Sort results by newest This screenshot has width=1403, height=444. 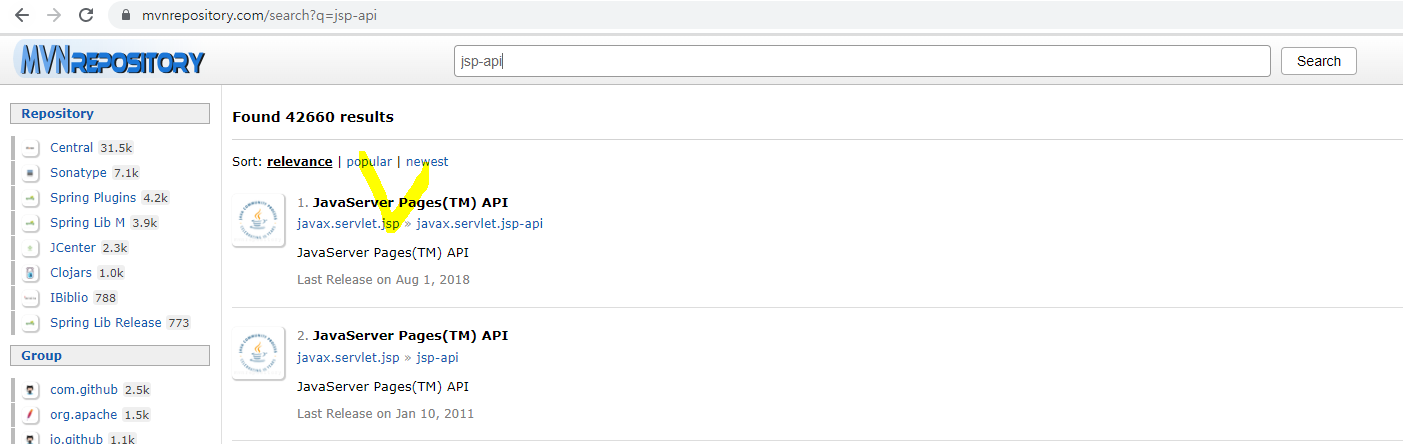click(x=427, y=161)
